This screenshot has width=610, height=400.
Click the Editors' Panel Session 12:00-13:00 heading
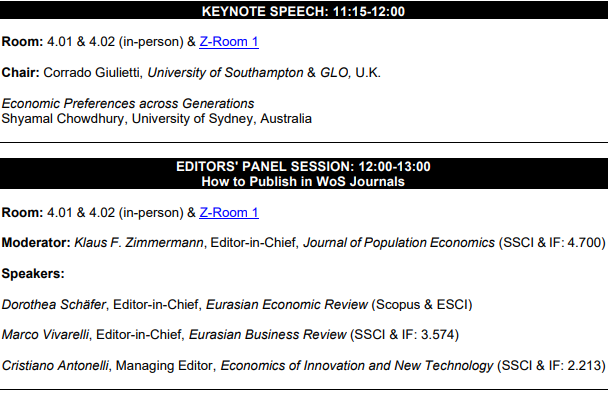click(303, 167)
